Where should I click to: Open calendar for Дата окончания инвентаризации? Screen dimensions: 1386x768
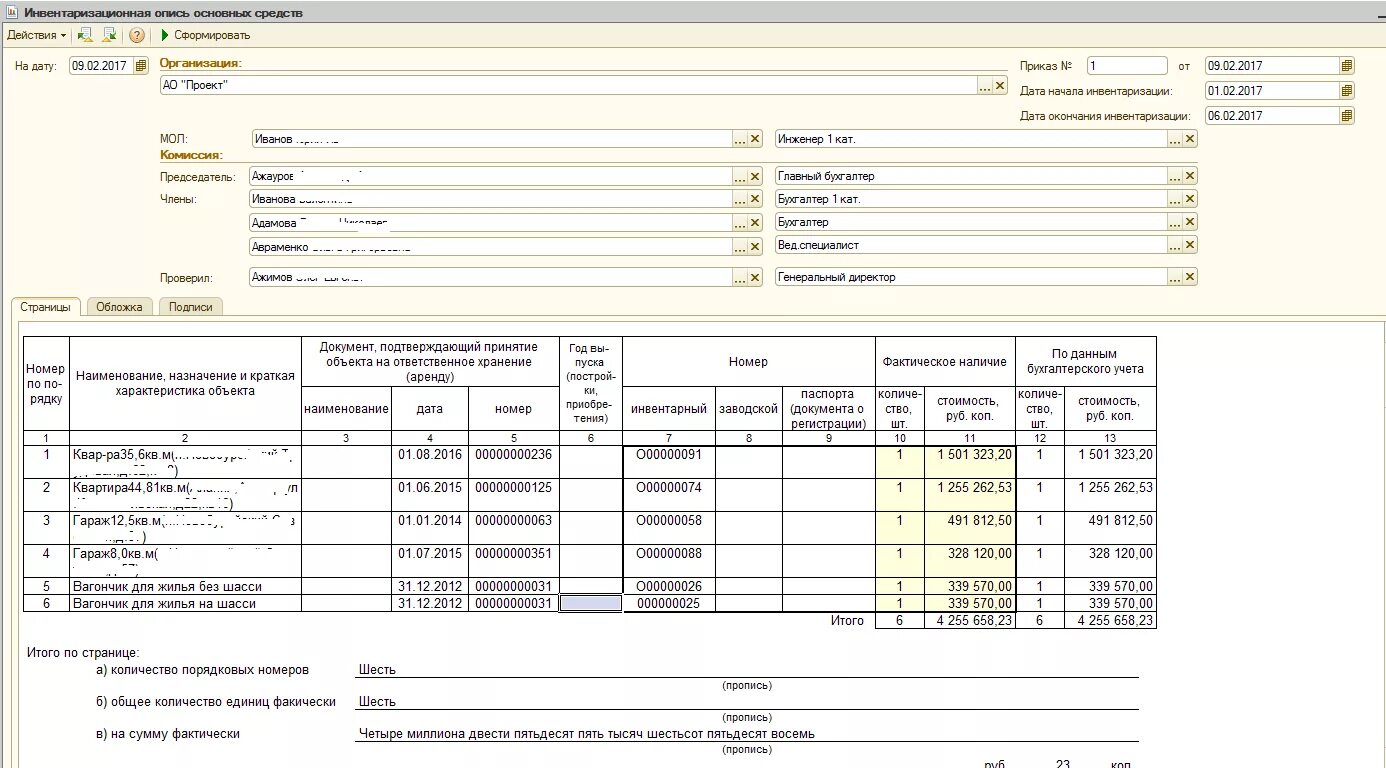tap(1347, 116)
